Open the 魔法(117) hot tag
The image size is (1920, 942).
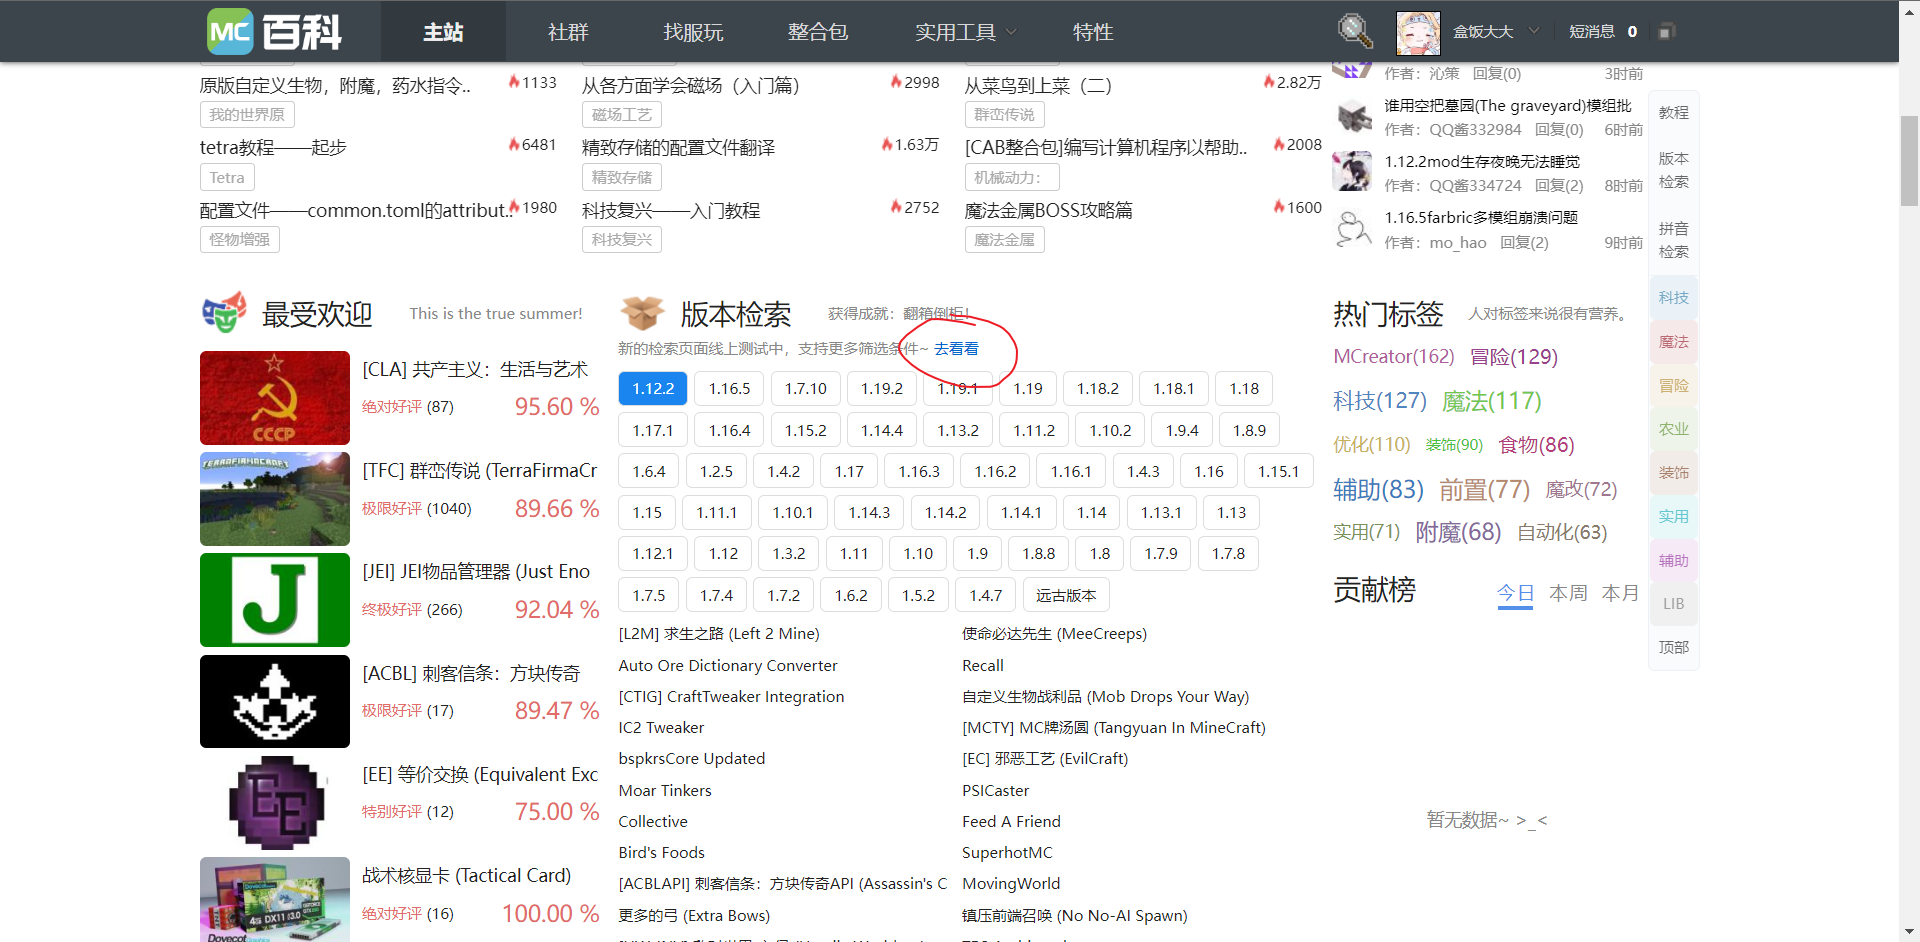pos(1491,401)
